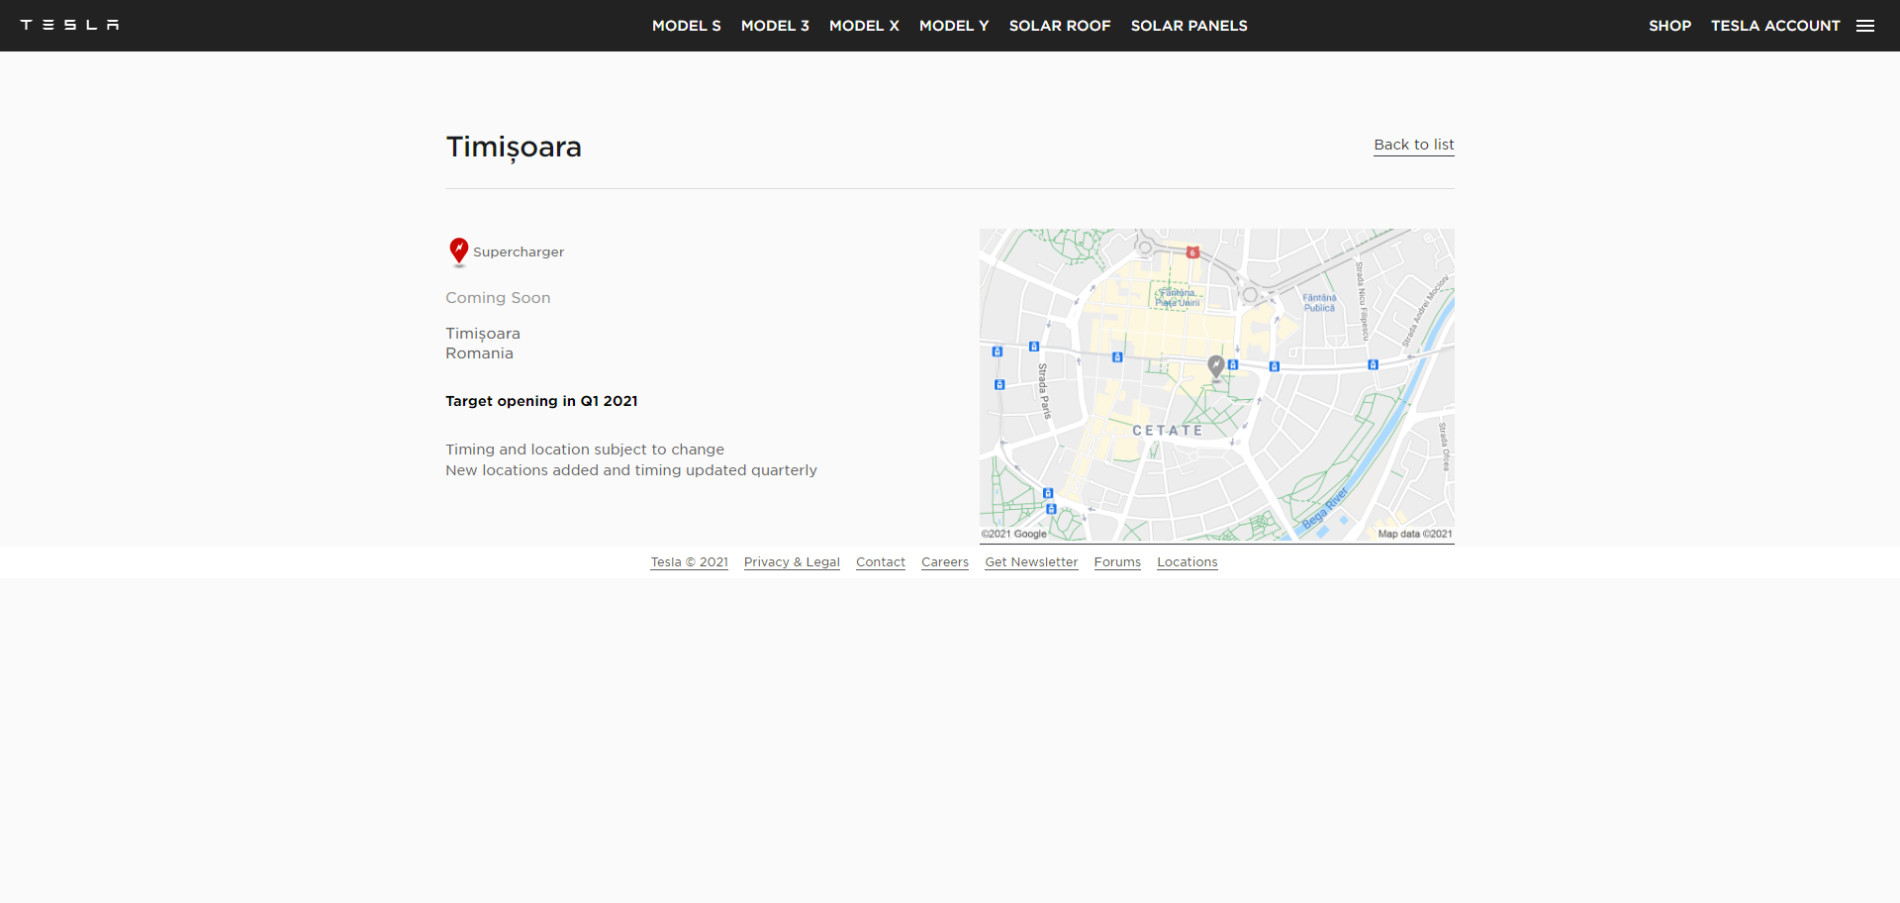Open the hamburger menu icon
Screen dimensions: 1900x903
pos(1865,26)
